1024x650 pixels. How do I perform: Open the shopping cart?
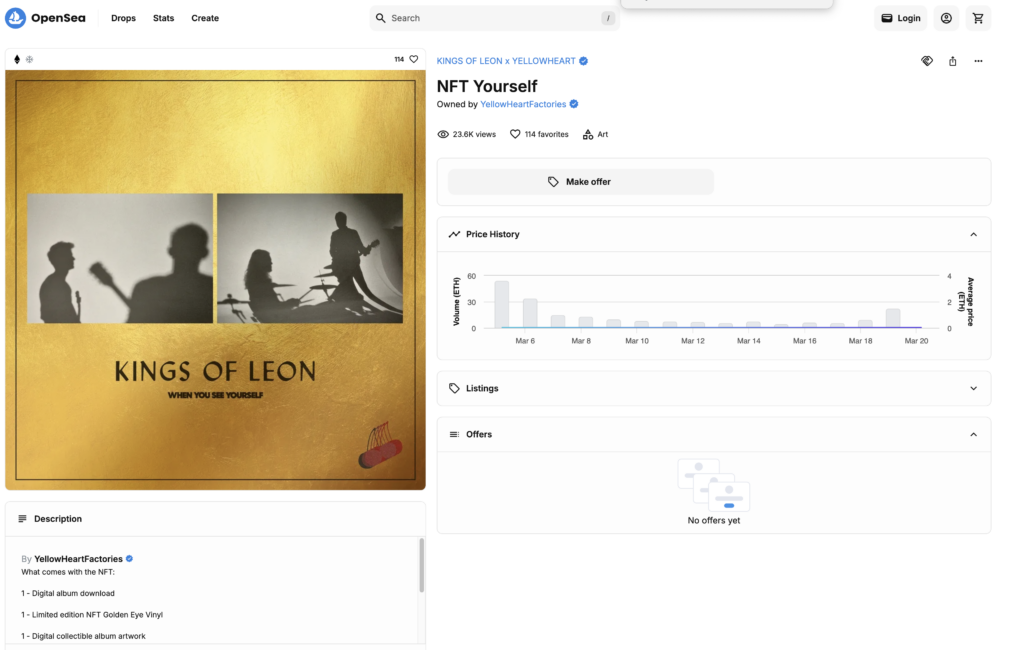tap(978, 18)
